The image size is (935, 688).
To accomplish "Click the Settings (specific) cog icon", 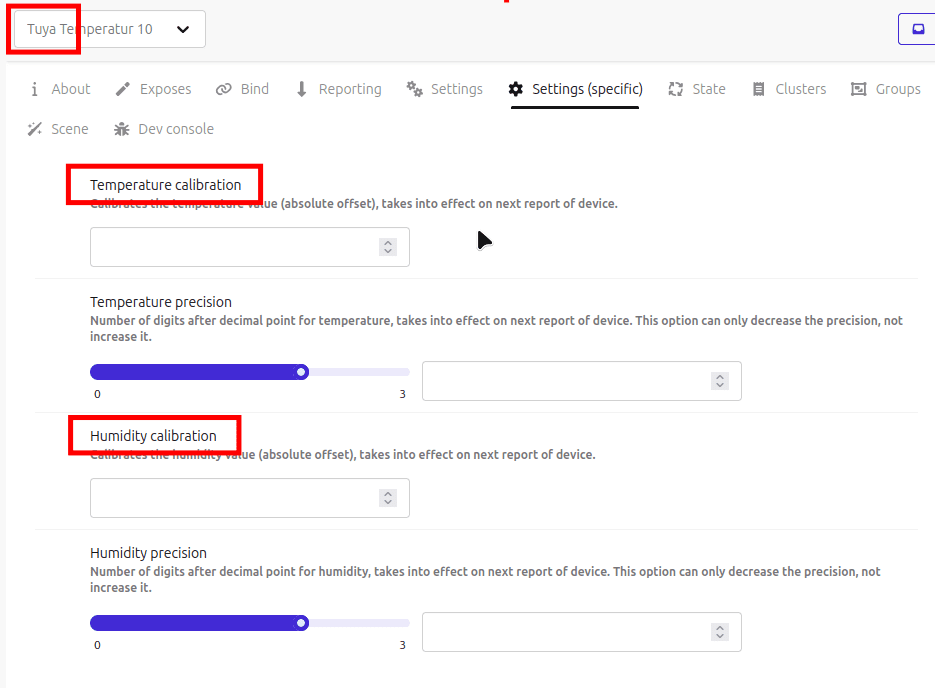I will point(516,89).
